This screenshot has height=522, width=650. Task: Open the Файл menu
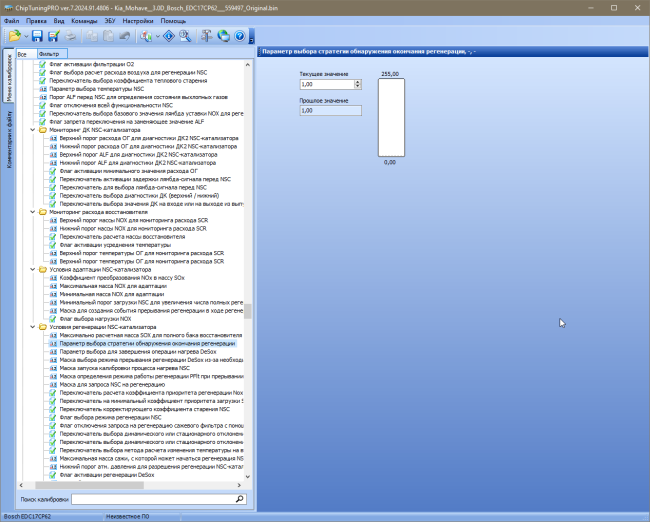click(11, 21)
